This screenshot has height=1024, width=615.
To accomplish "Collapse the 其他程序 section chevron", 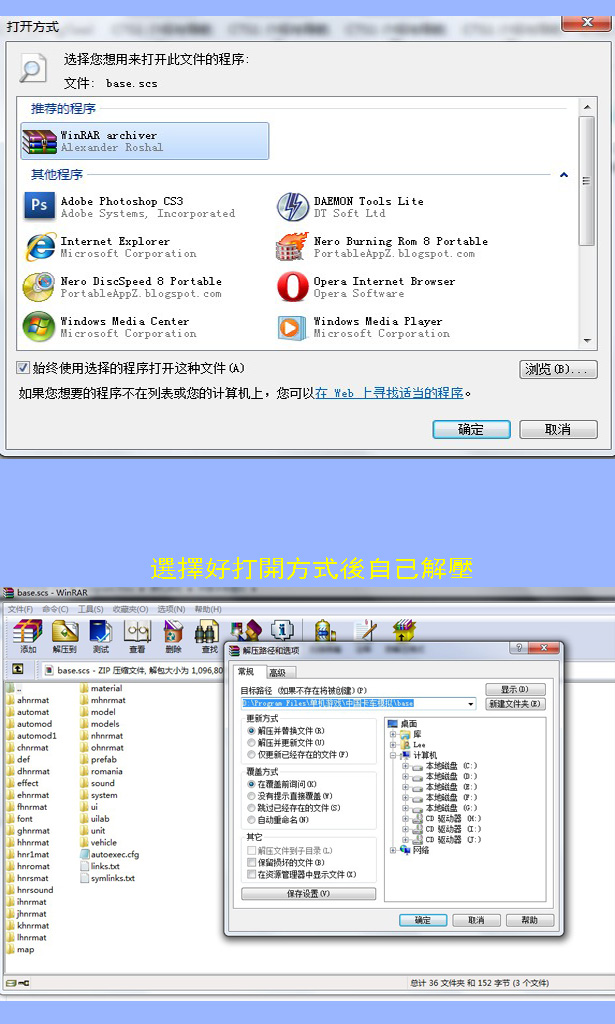I will click(x=564, y=174).
